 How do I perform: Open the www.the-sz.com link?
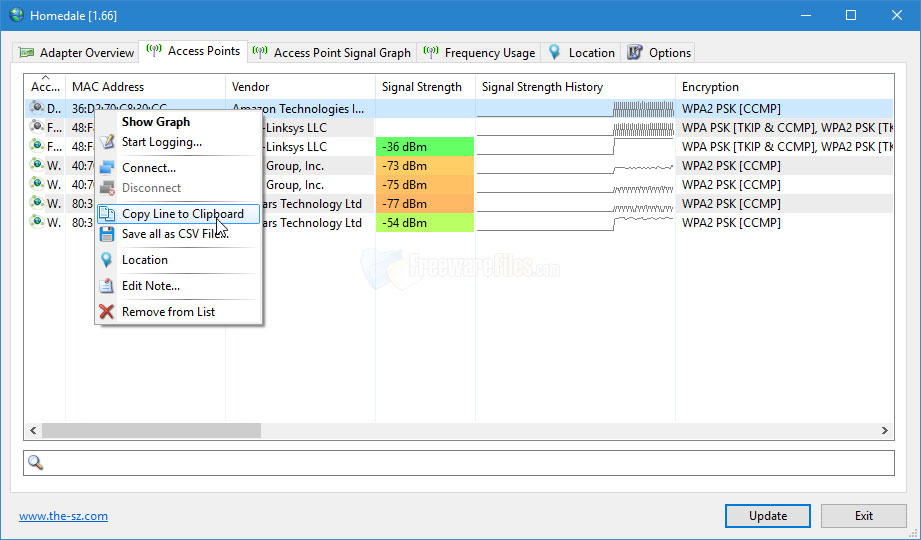point(63,516)
